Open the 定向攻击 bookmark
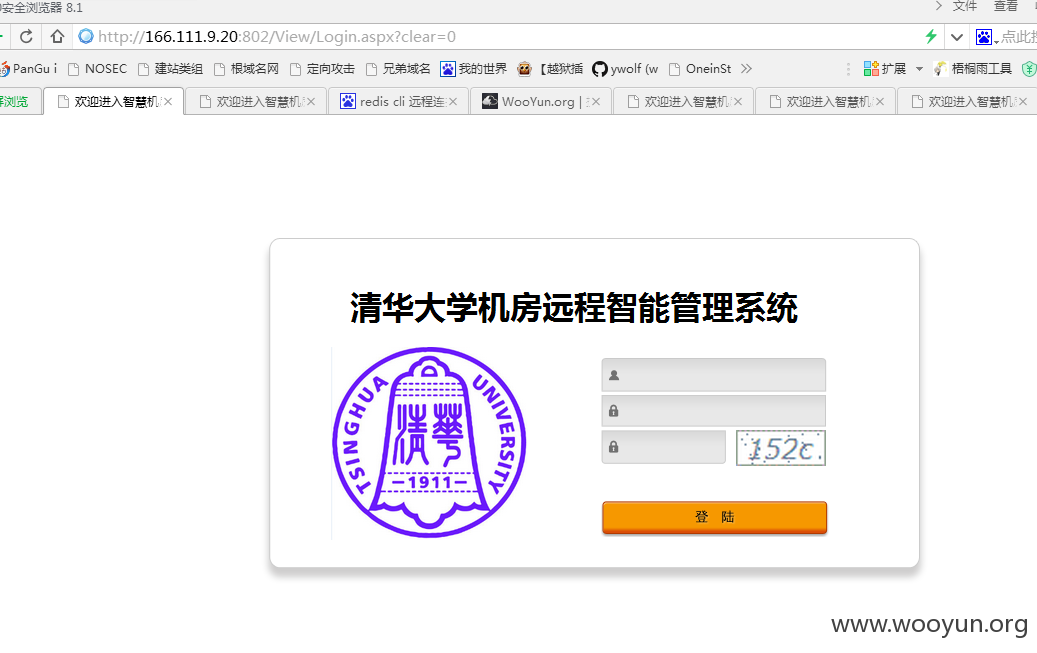Screen dimensions: 1037x653 point(323,69)
